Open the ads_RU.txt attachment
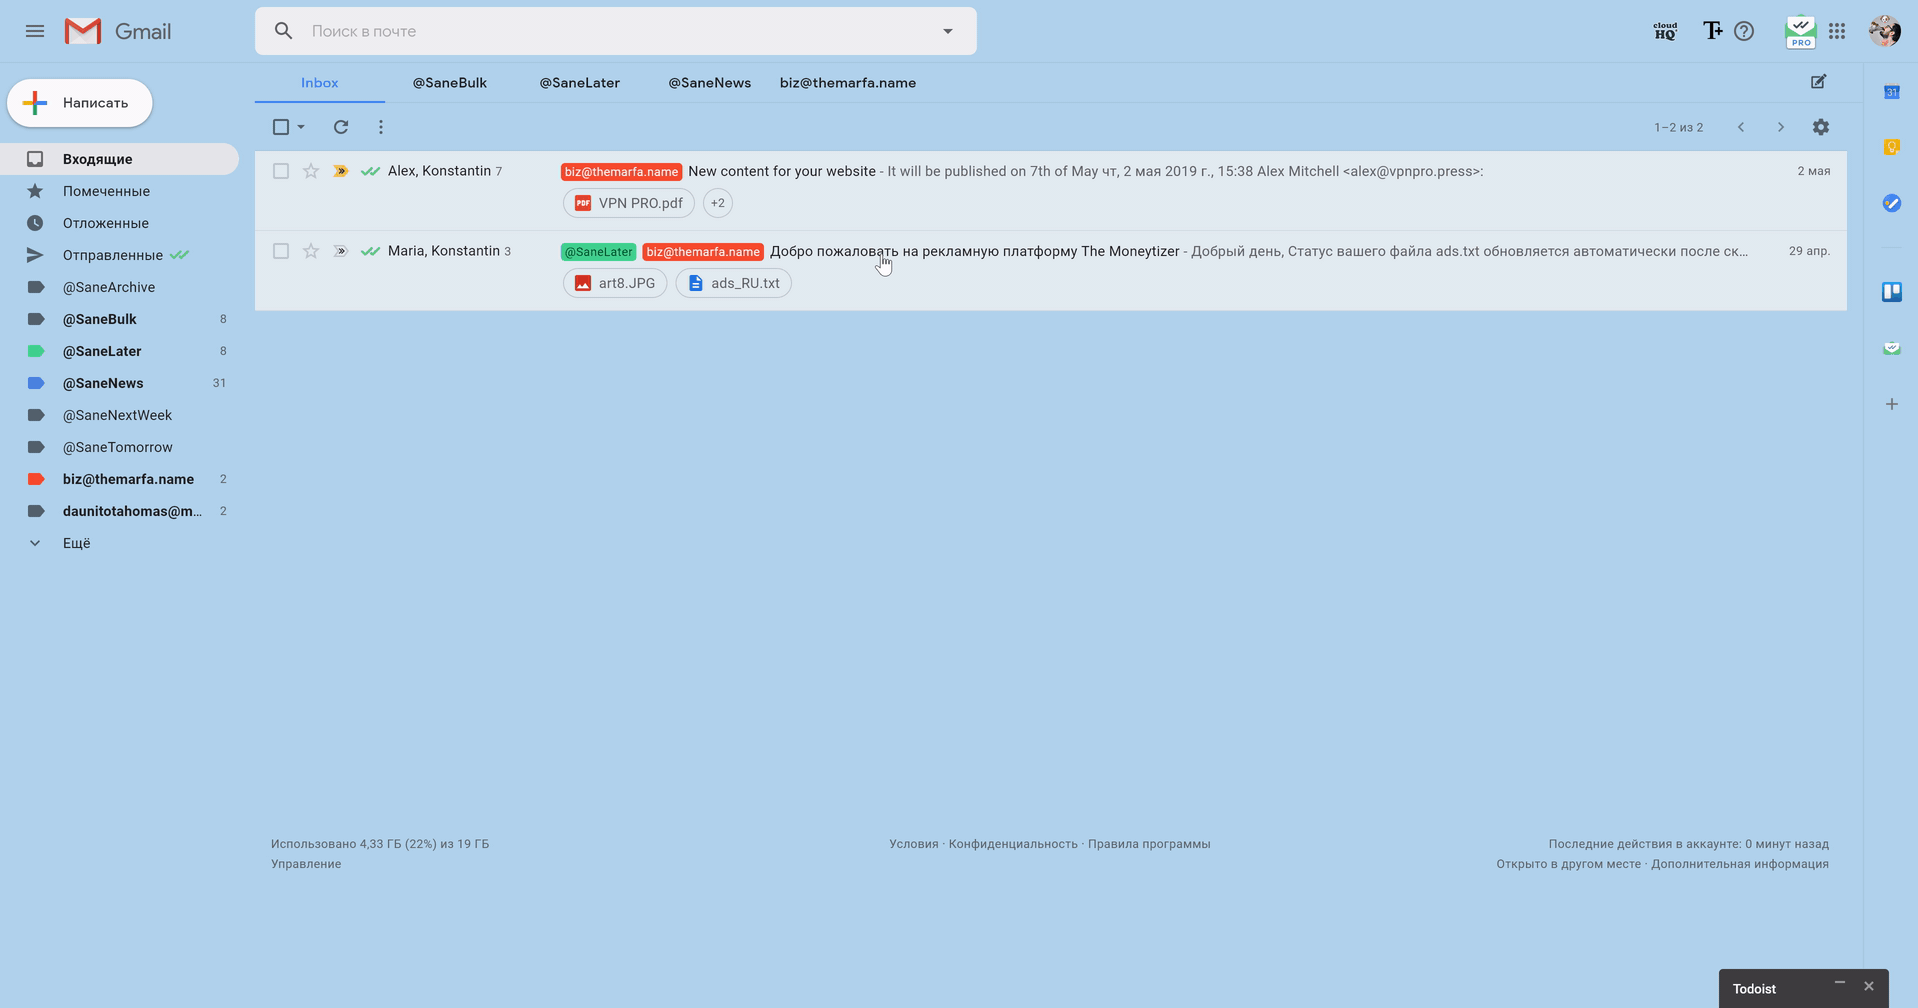Screen dimensions: 1918x1008 (x=734, y=283)
